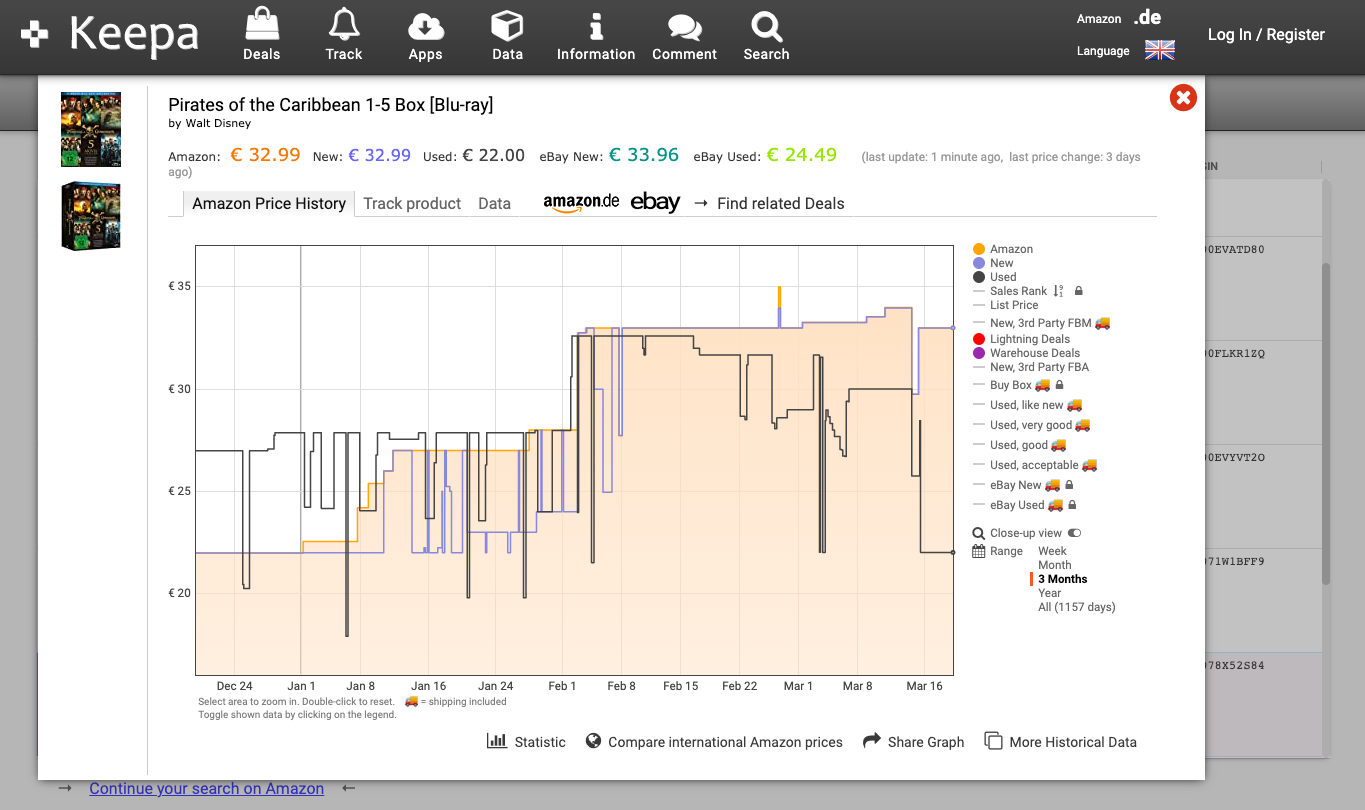Select the 3 Months range

(x=1063, y=579)
